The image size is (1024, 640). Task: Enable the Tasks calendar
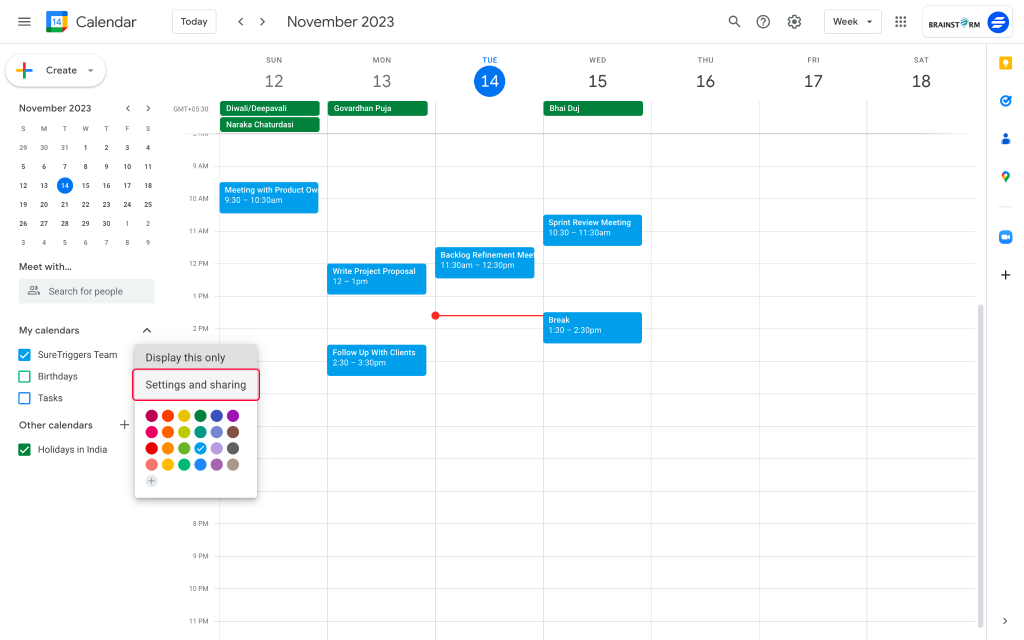[23, 397]
